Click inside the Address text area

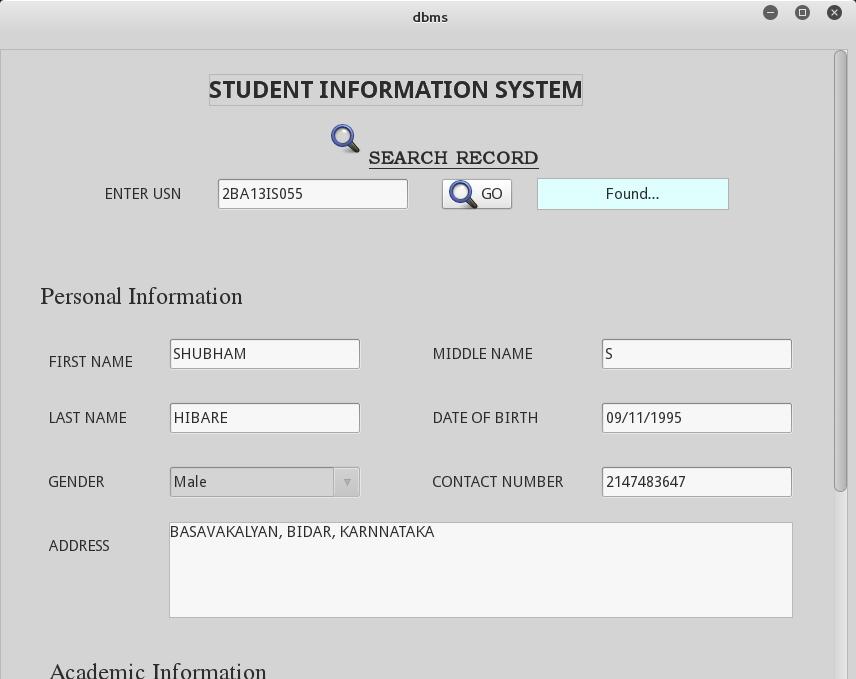(481, 570)
